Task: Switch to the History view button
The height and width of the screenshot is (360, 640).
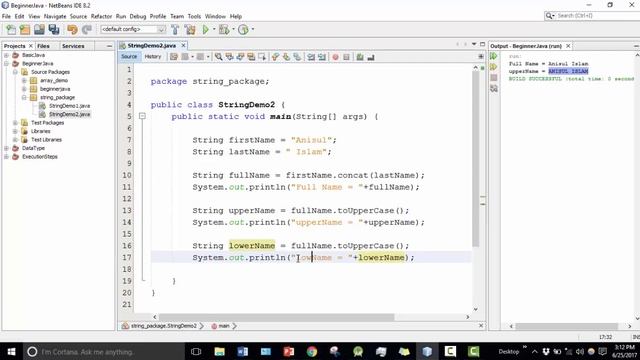Action: click(x=153, y=57)
